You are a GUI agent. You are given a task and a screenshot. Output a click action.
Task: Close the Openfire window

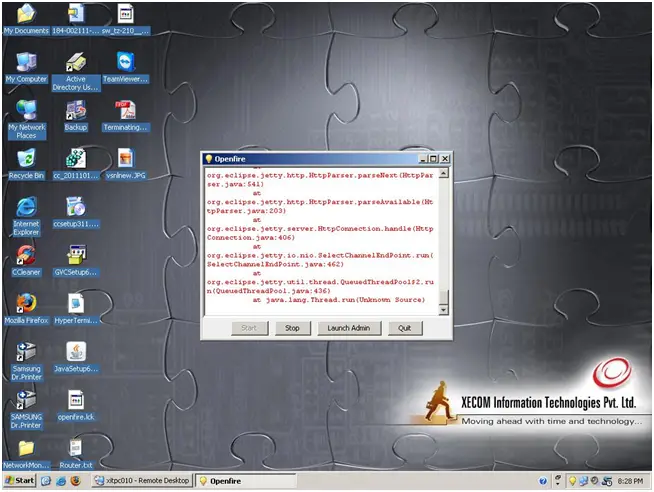click(445, 159)
